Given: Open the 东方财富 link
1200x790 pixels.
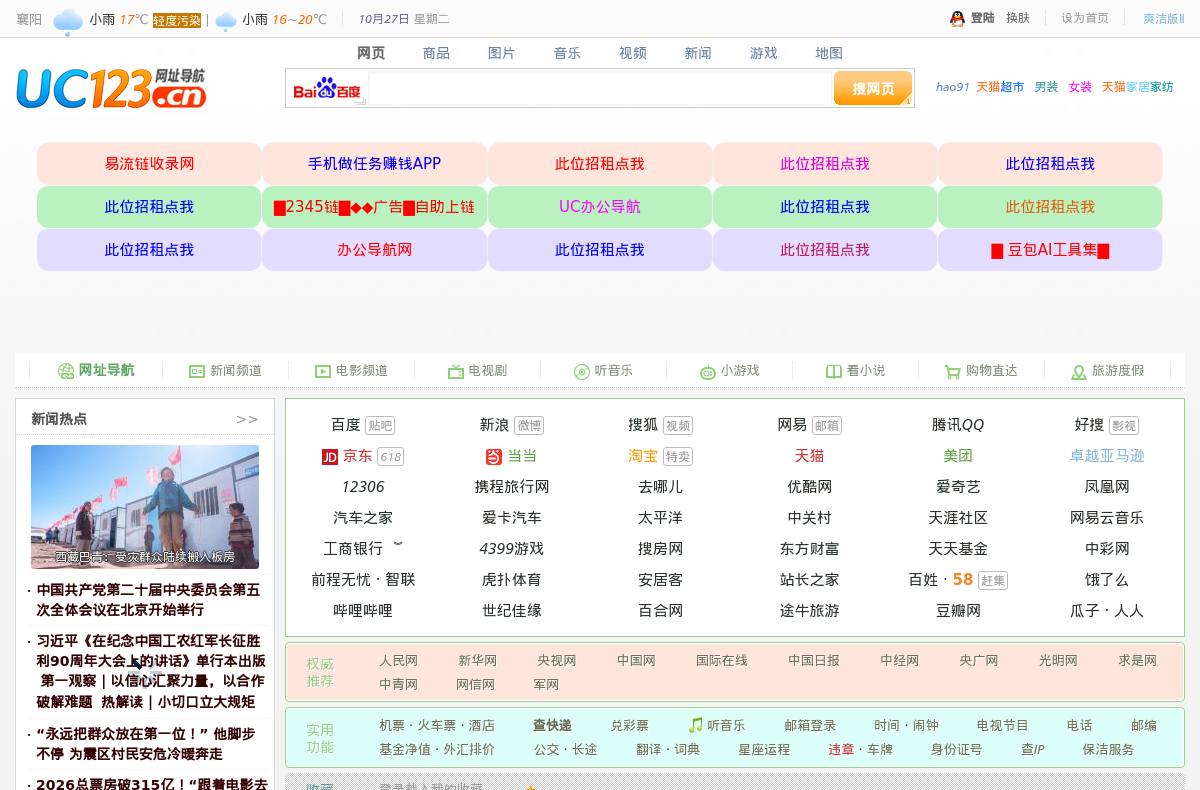Looking at the screenshot, I should click(810, 549).
